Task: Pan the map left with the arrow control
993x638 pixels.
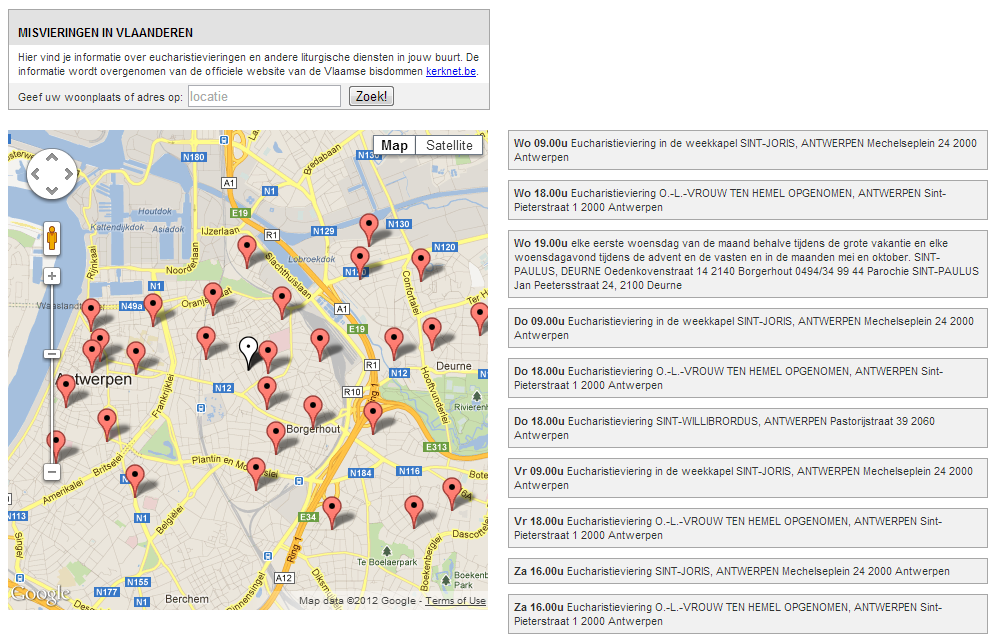Action: coord(35,174)
